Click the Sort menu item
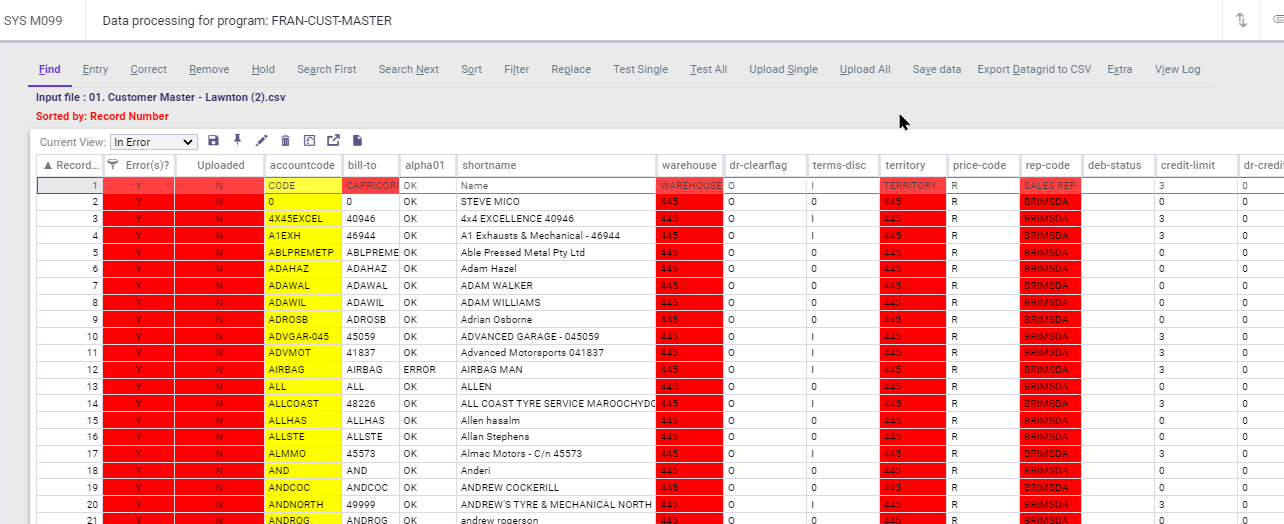Screen dimensions: 1284x524 472,69
